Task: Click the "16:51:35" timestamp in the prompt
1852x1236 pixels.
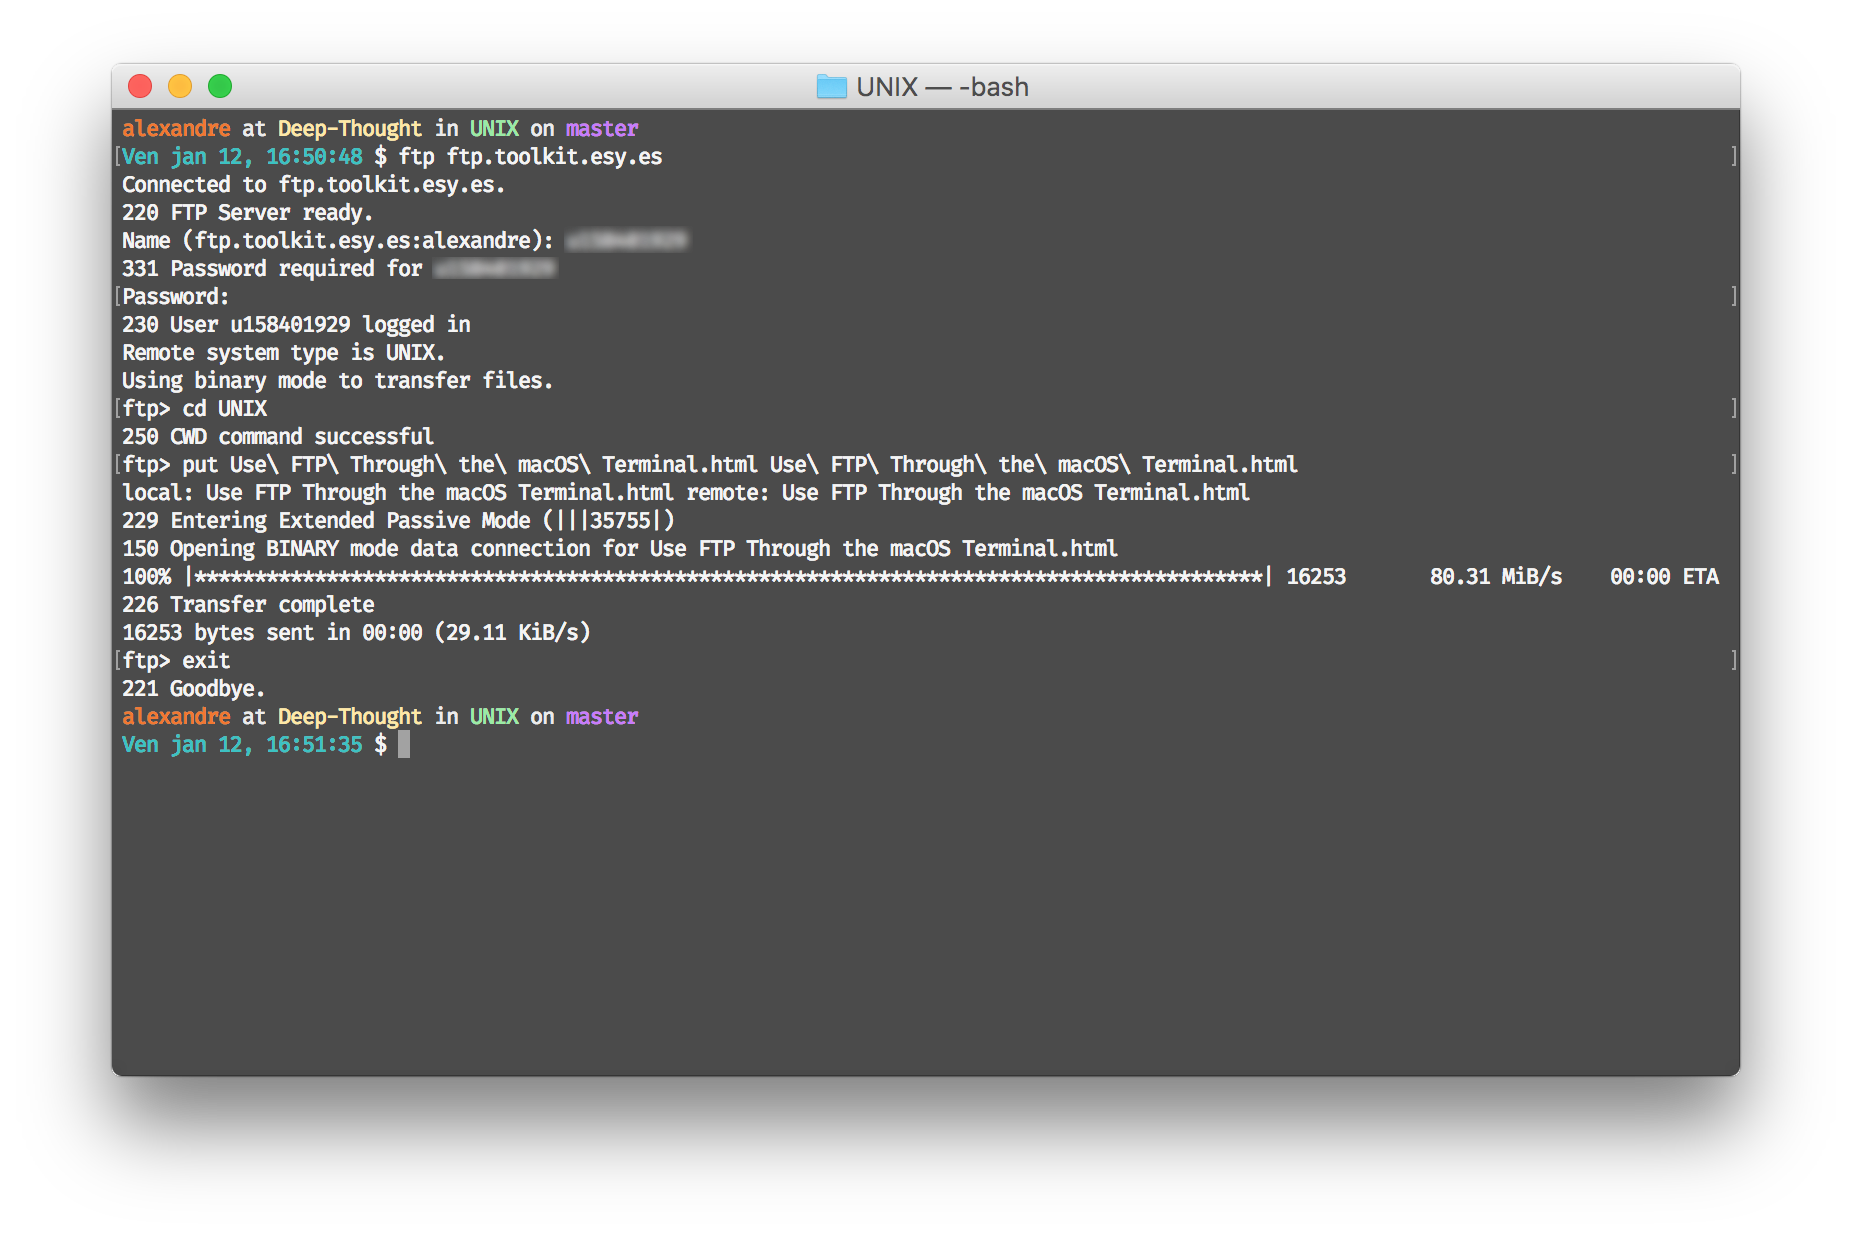Action: click(x=314, y=745)
